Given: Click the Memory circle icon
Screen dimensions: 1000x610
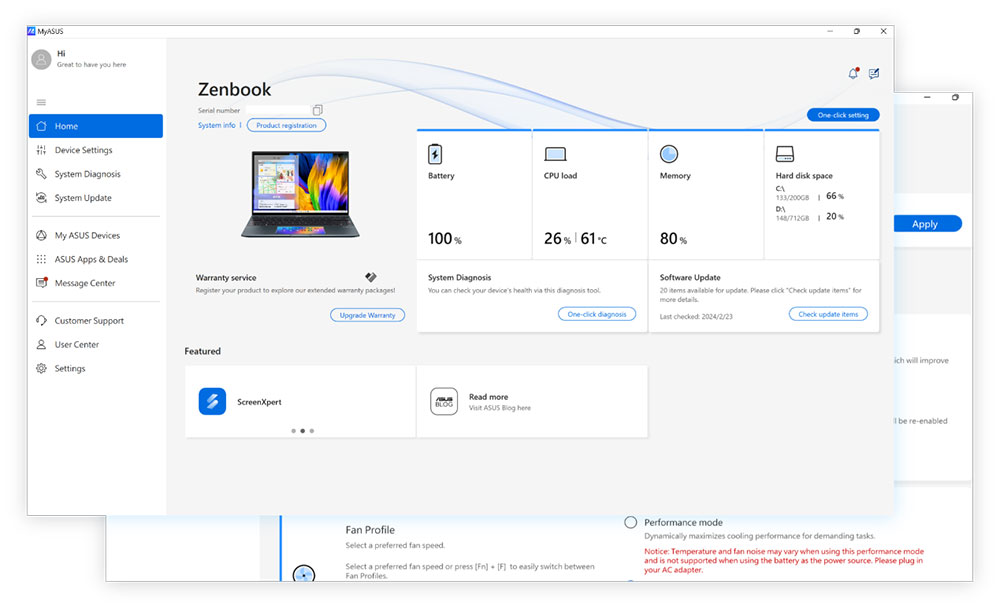Looking at the screenshot, I should (669, 154).
